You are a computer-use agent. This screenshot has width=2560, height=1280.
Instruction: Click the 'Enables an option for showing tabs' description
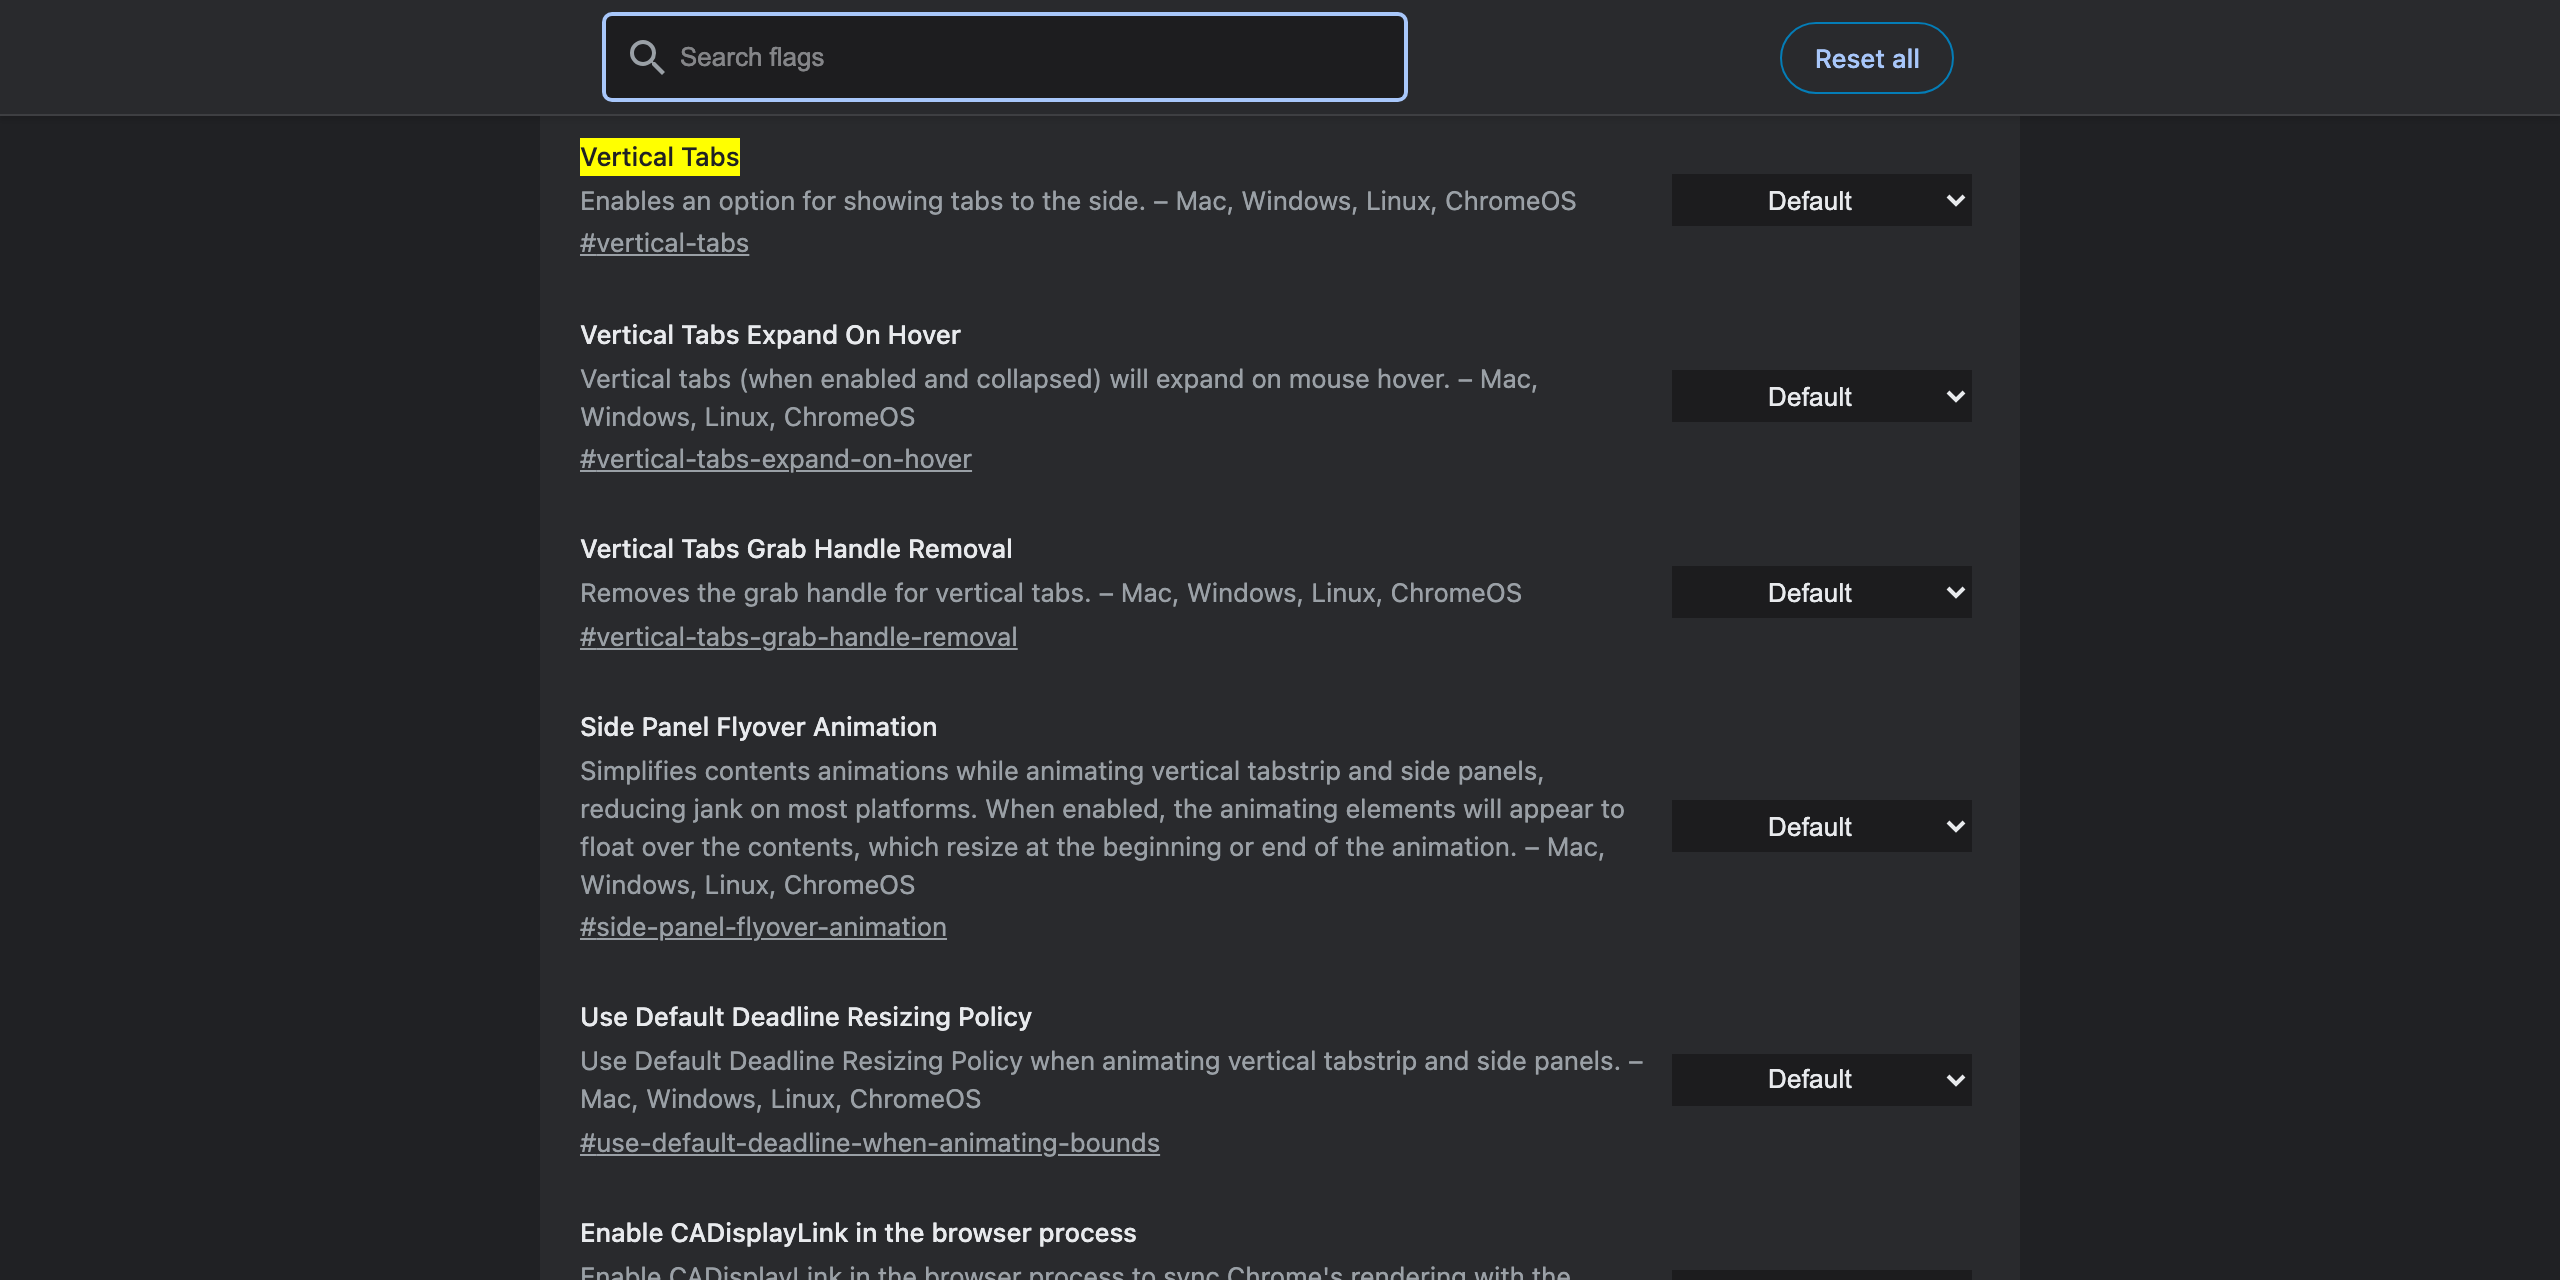(1078, 201)
